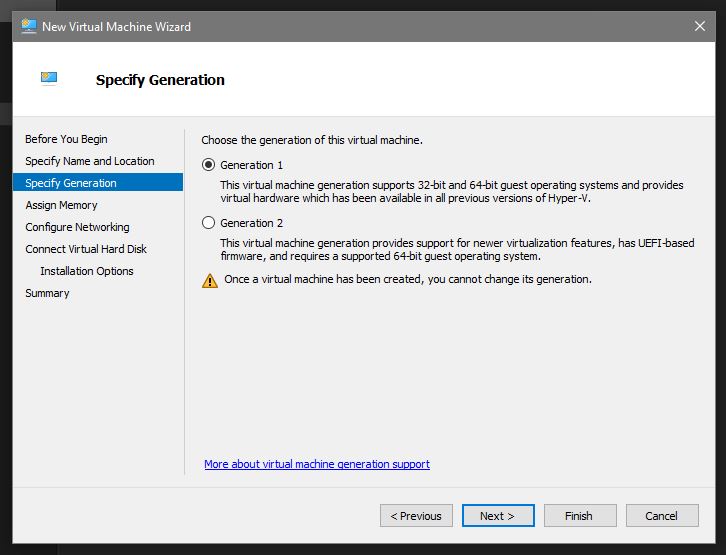The image size is (726, 555).
Task: Select the Generation 1 radio button
Action: [209, 165]
